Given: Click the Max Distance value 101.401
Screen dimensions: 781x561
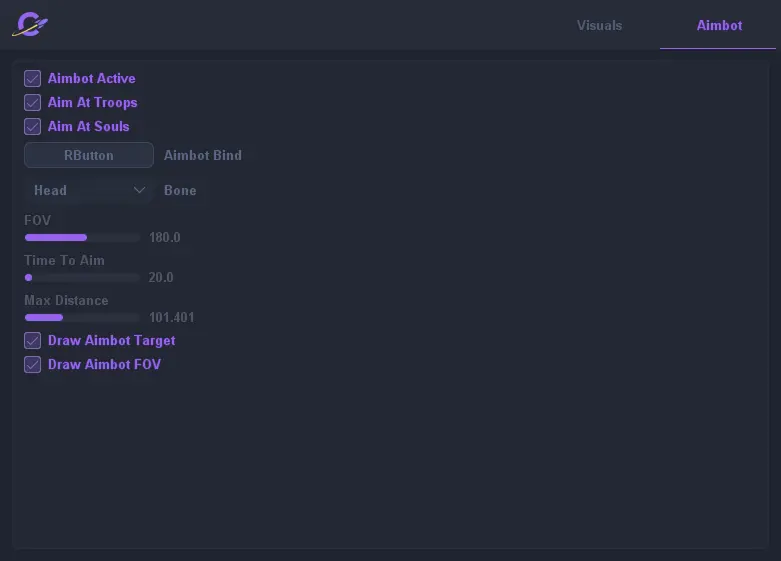Looking at the screenshot, I should point(171,317).
